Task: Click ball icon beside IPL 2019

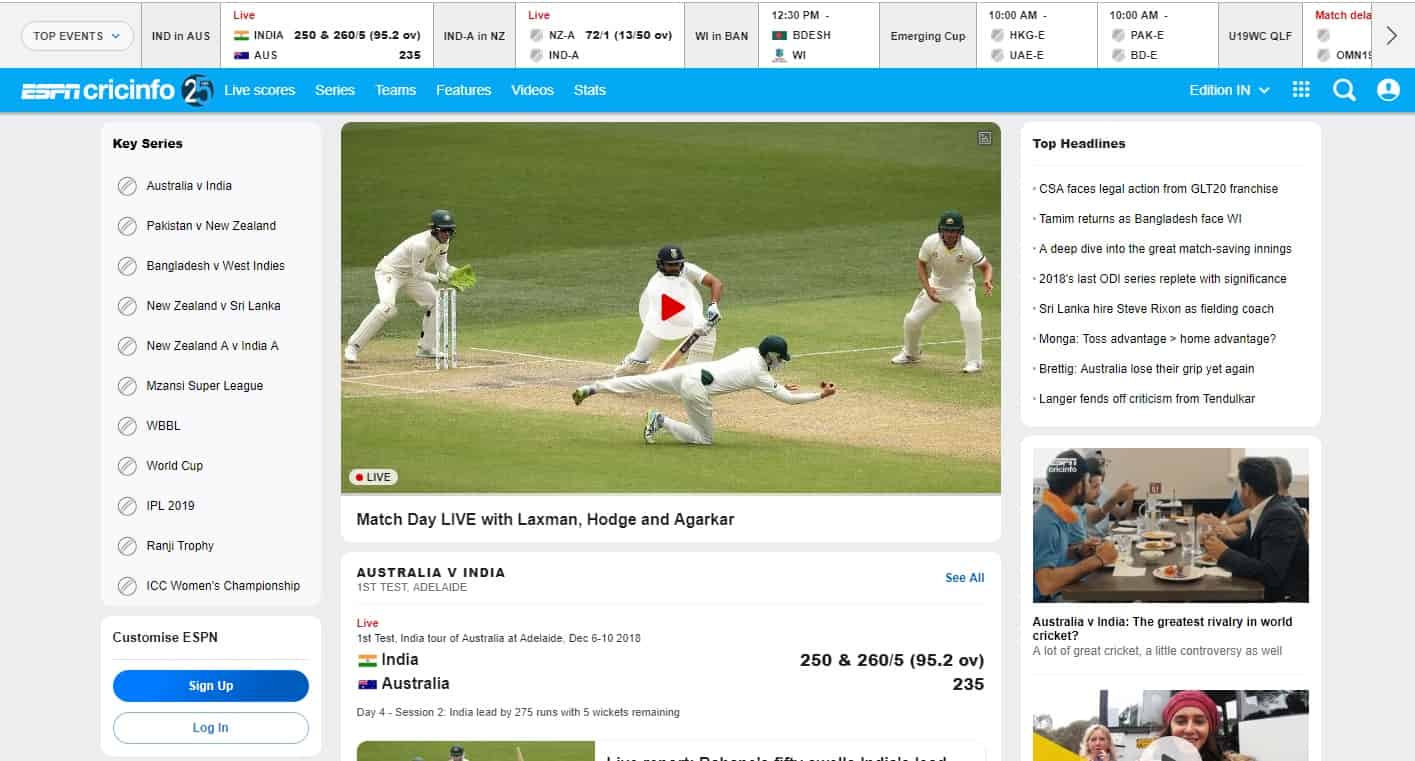Action: (127, 506)
